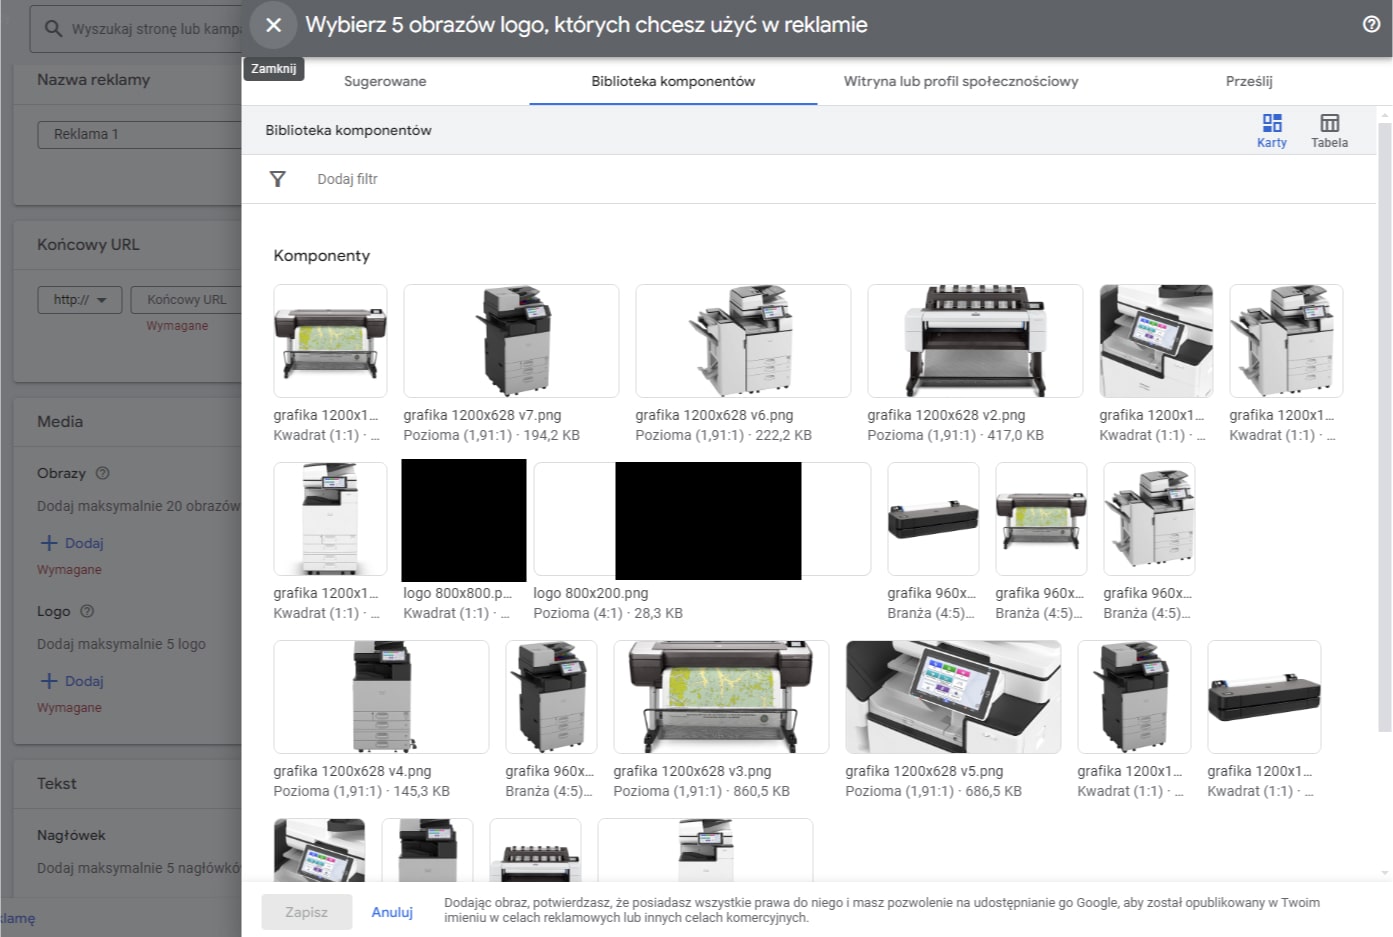Click the Anuluj button

[392, 912]
